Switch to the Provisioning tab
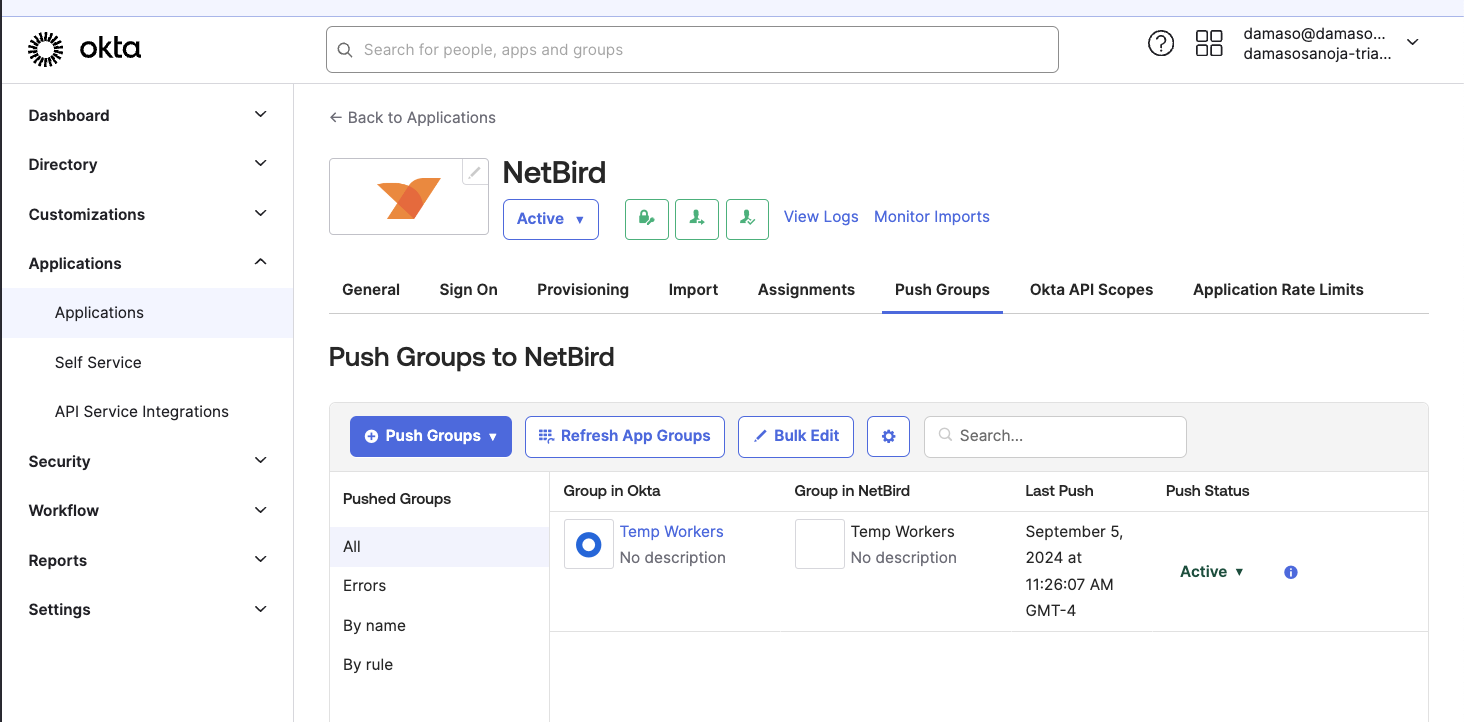1464x722 pixels. 583,289
